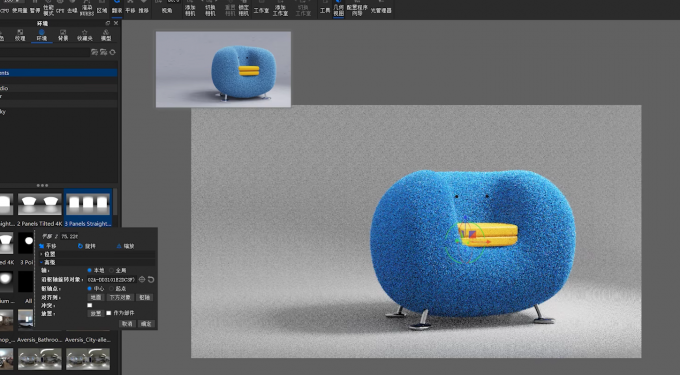
Task: Click the three-dot panel splitter handle
Action: 42,185
